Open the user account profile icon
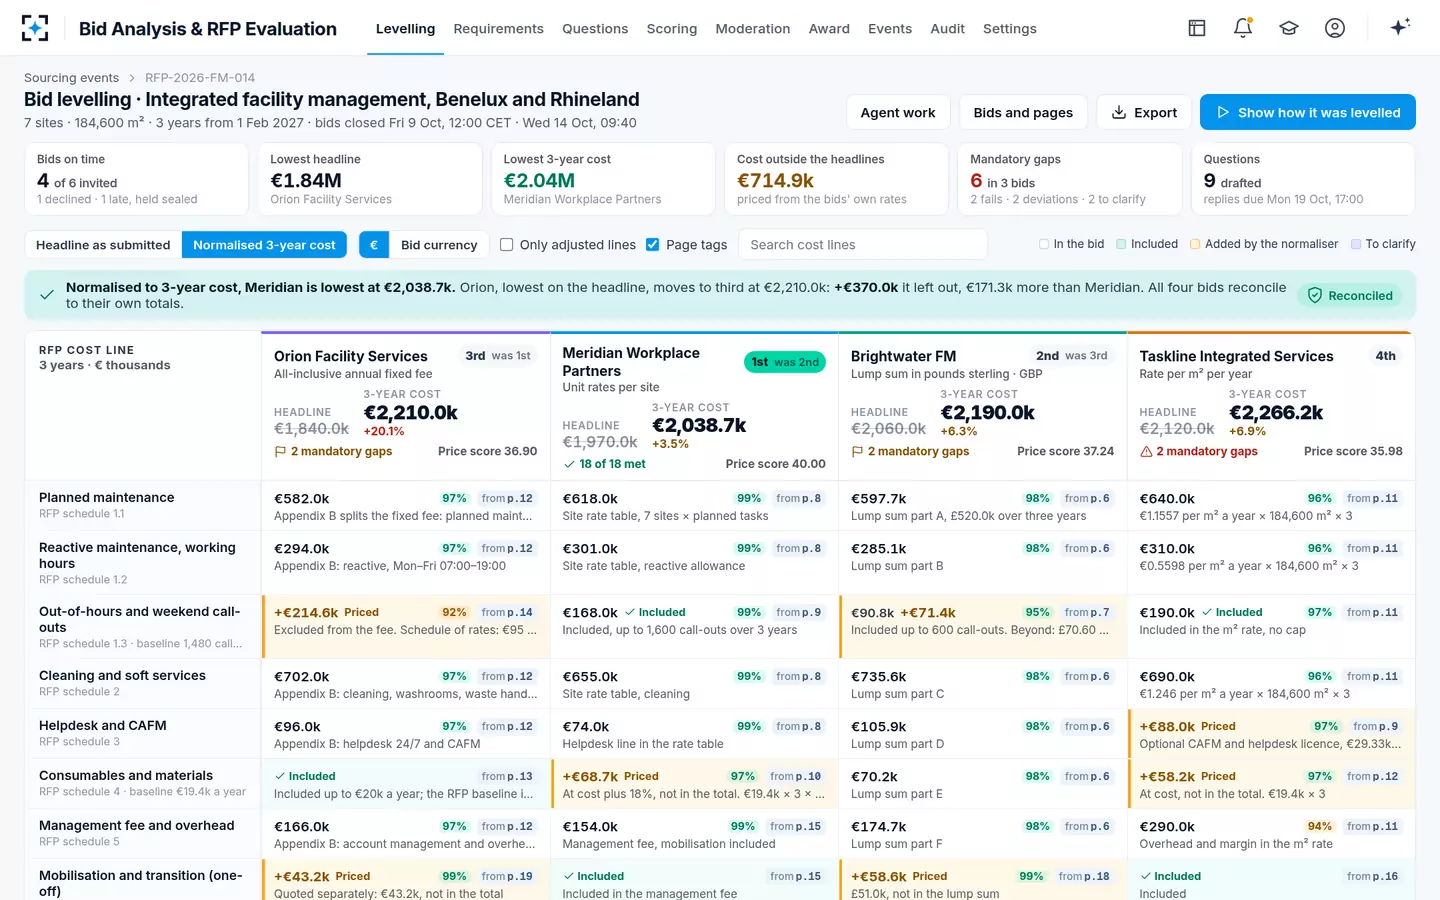 (x=1335, y=28)
